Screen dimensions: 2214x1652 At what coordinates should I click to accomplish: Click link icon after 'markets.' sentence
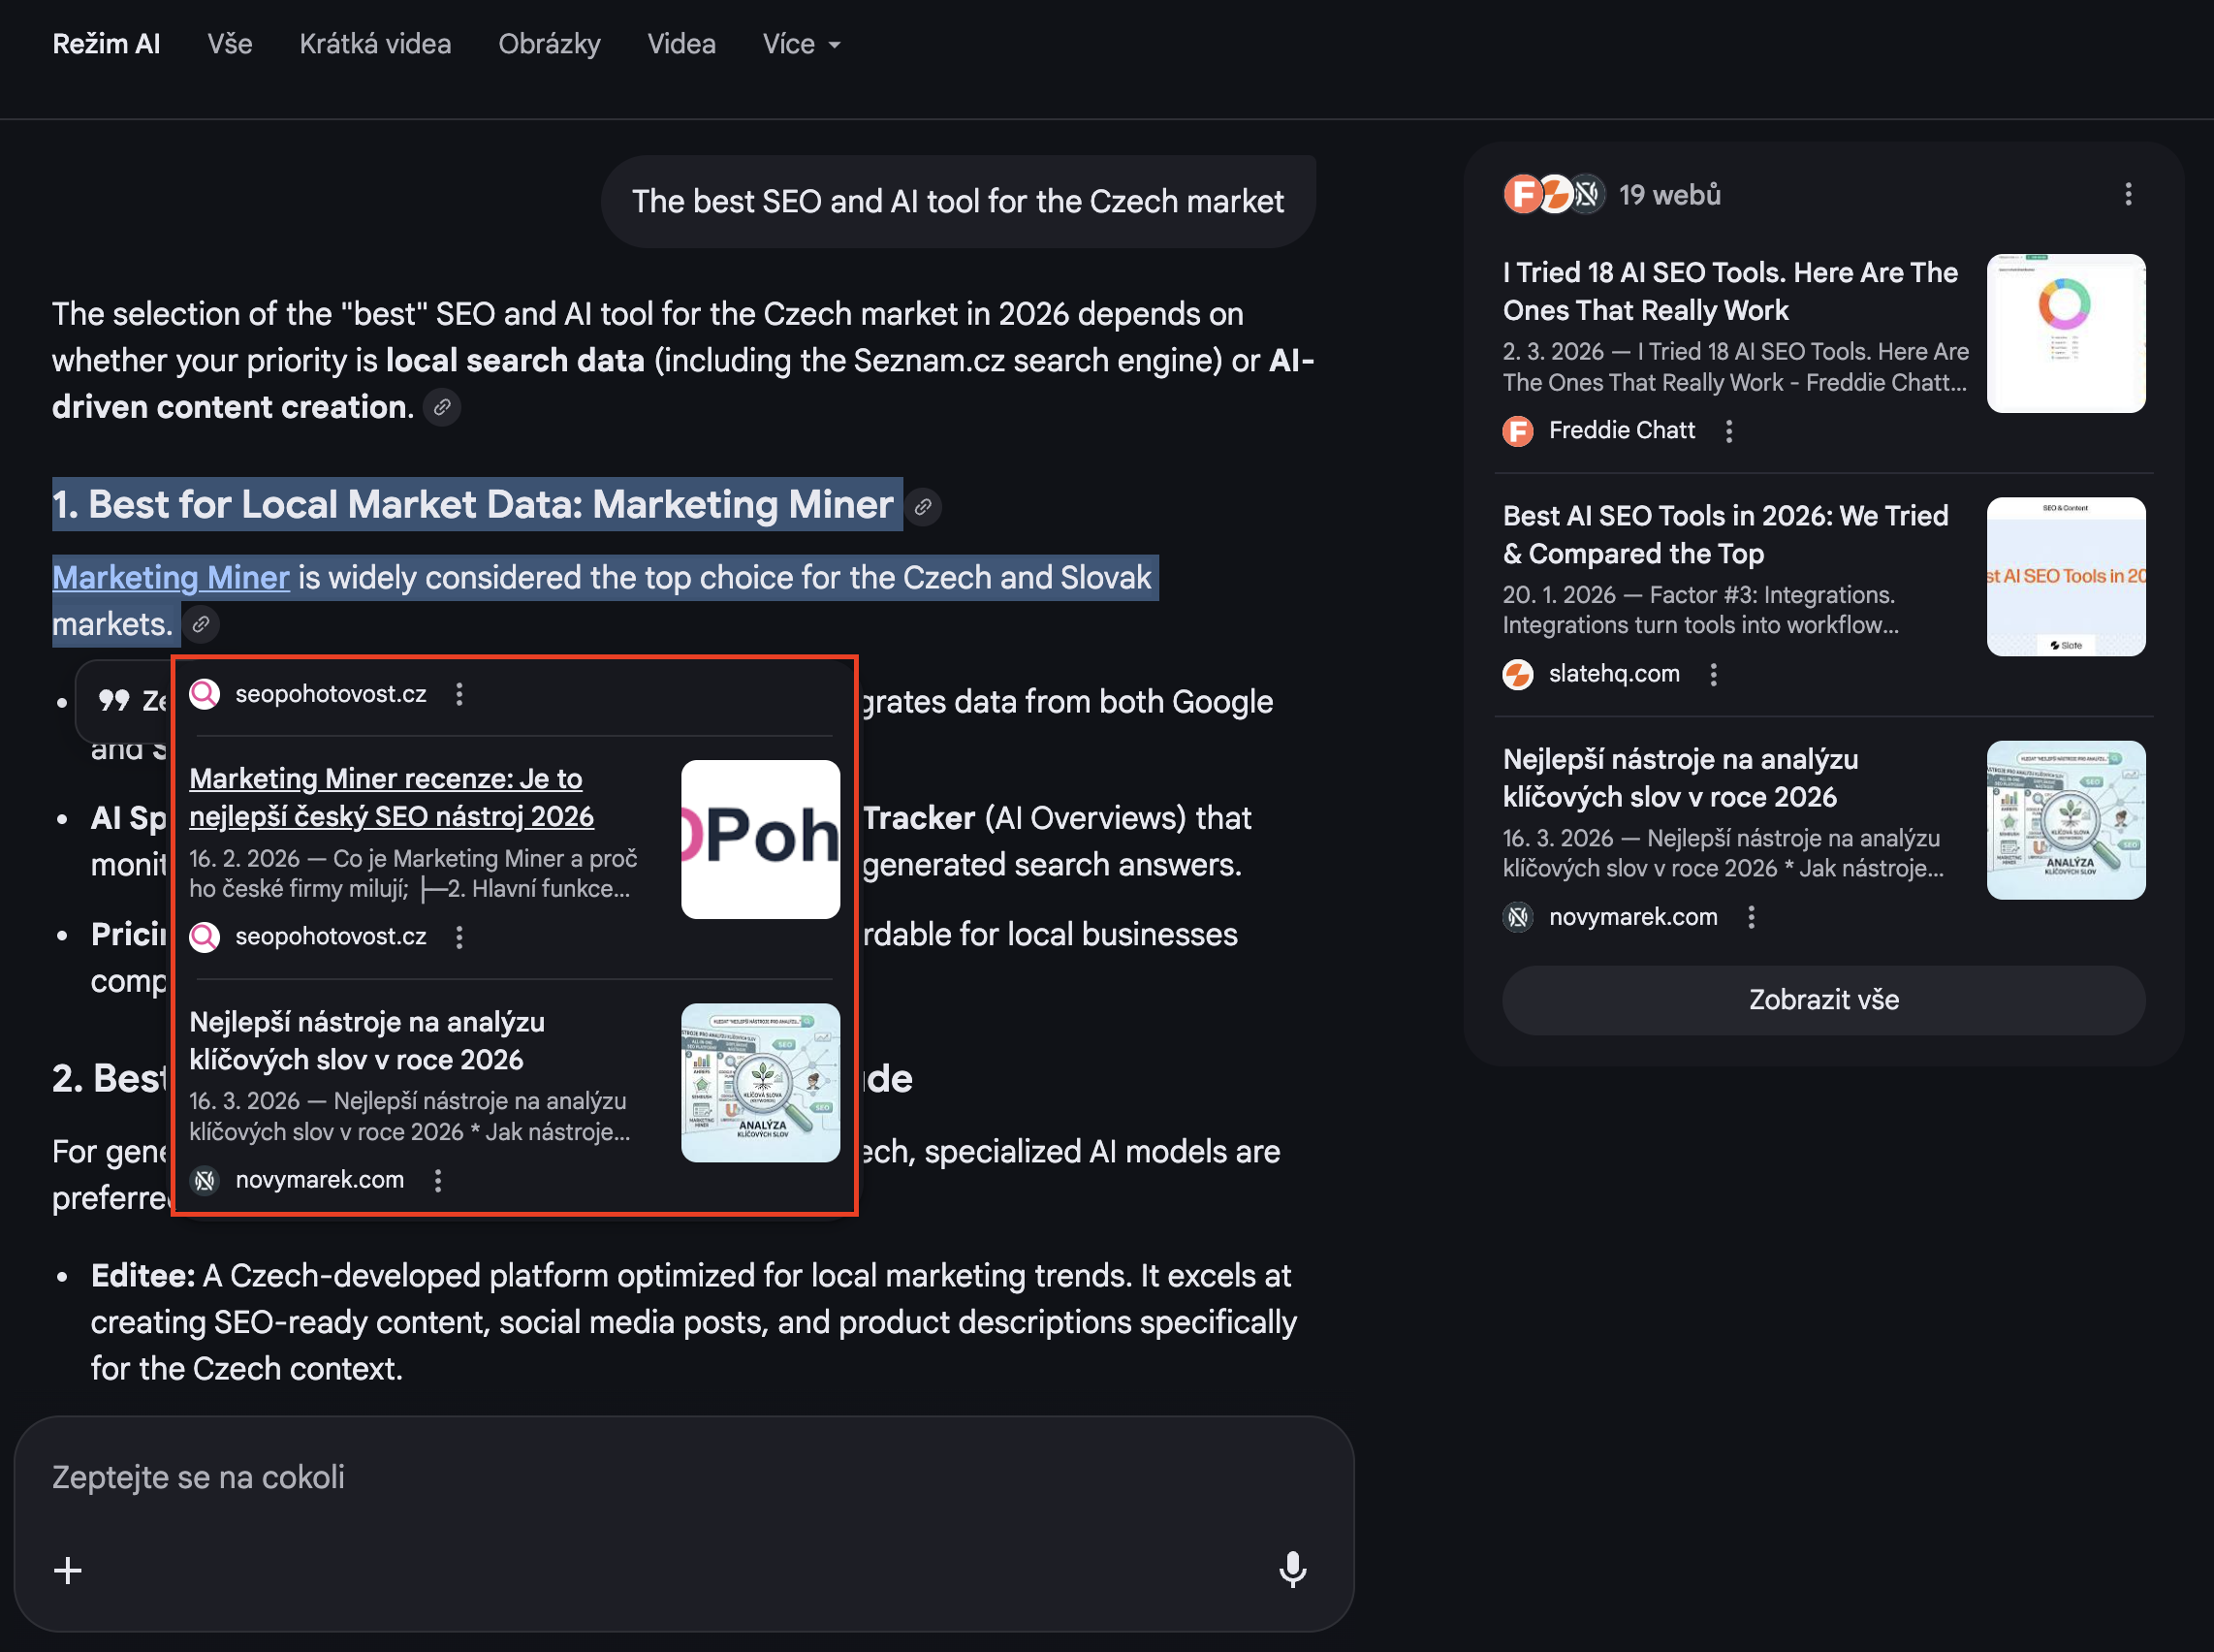(201, 625)
